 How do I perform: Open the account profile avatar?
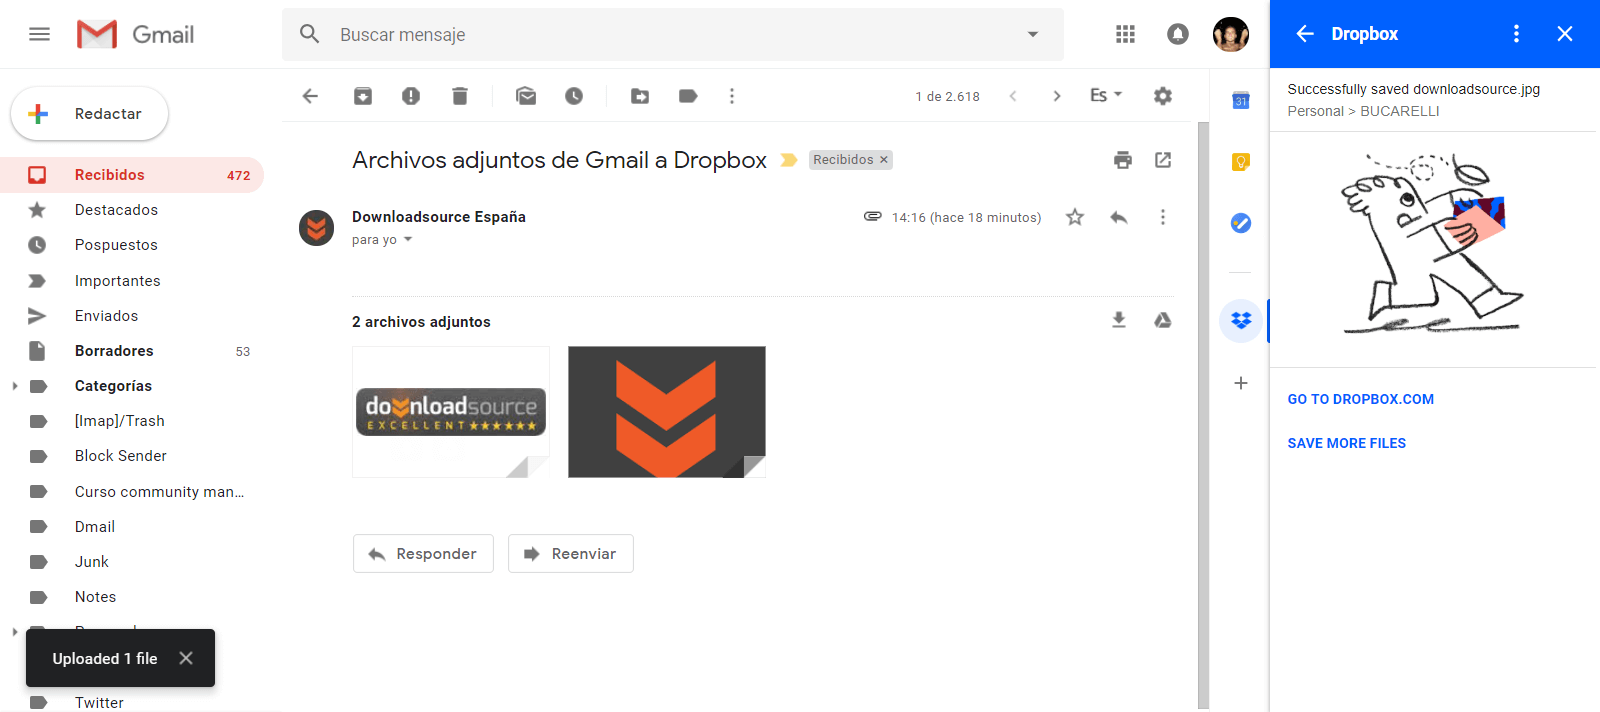tap(1231, 34)
